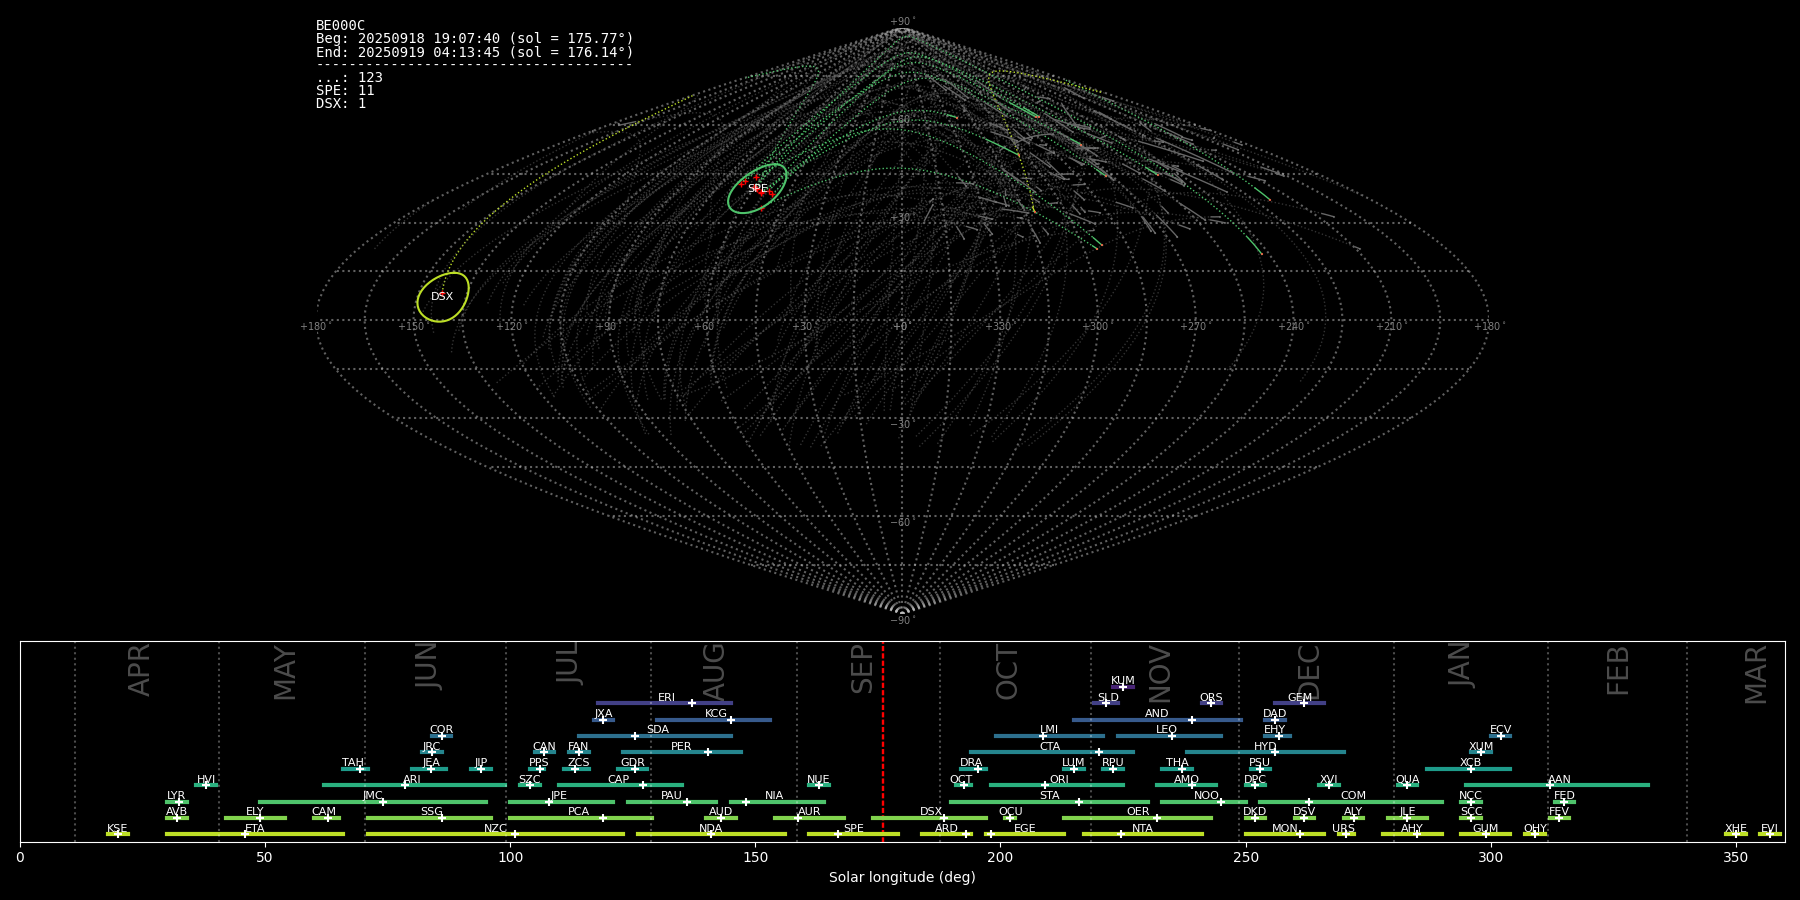Click the SEP month label
1800x900 pixels.
pyautogui.click(x=862, y=669)
